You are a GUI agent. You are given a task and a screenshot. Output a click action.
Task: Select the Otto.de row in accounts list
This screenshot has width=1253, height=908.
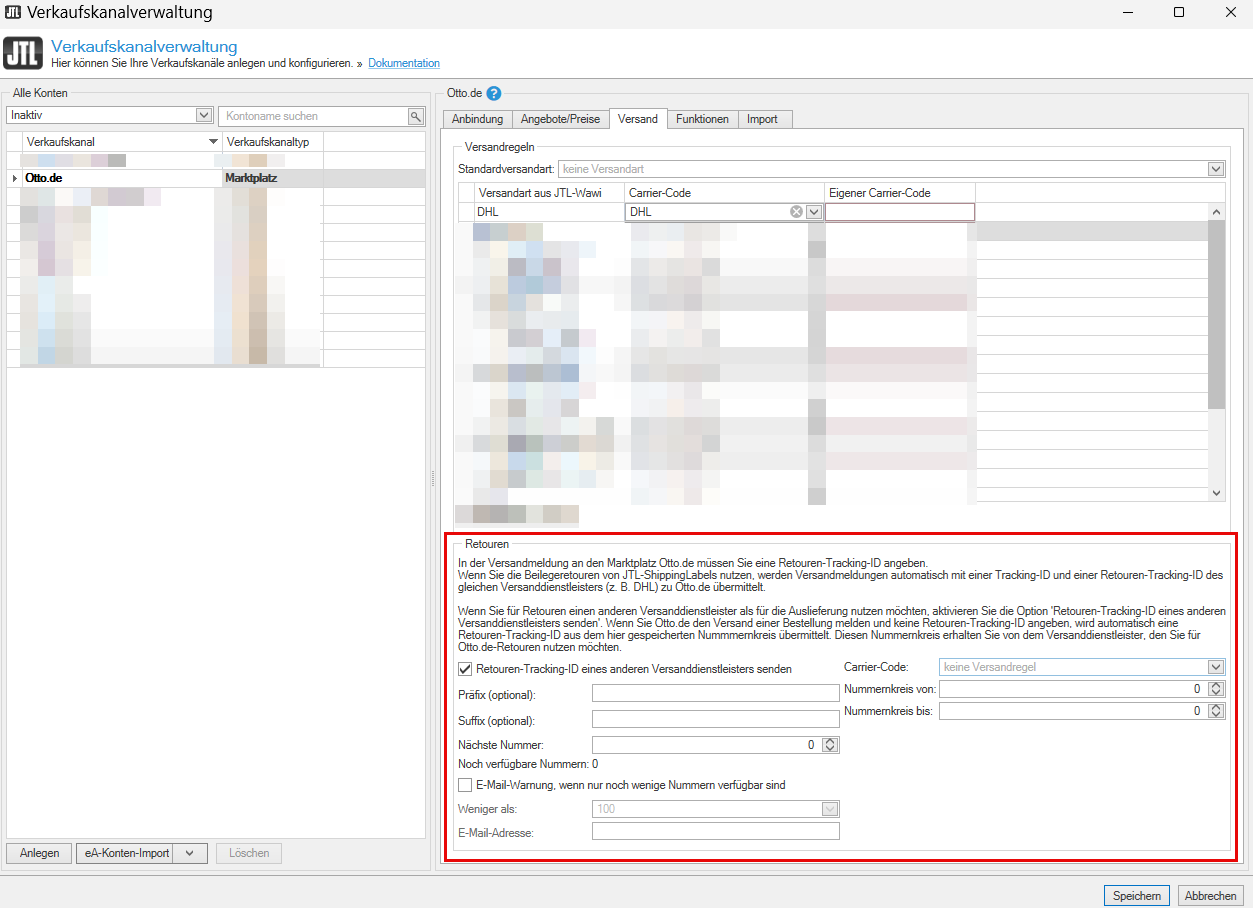click(216, 178)
